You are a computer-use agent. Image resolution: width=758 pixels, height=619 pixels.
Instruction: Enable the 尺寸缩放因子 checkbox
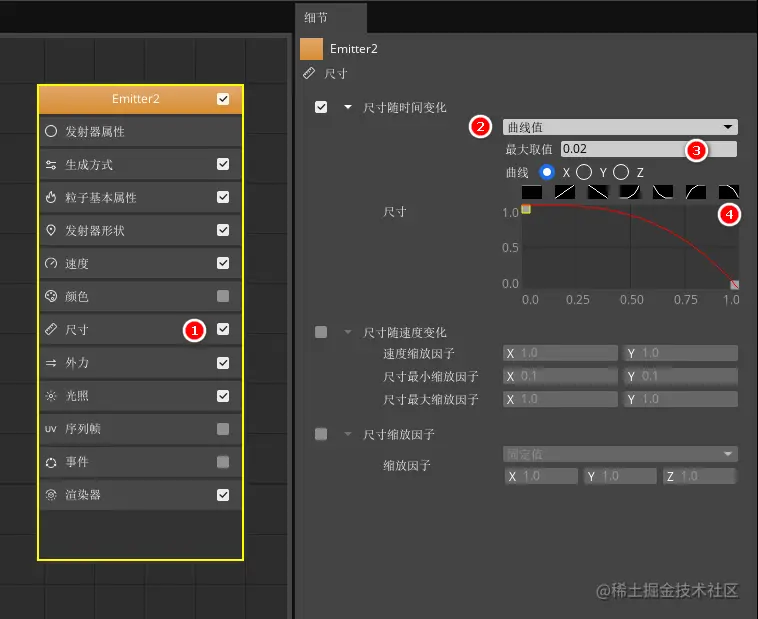point(321,434)
